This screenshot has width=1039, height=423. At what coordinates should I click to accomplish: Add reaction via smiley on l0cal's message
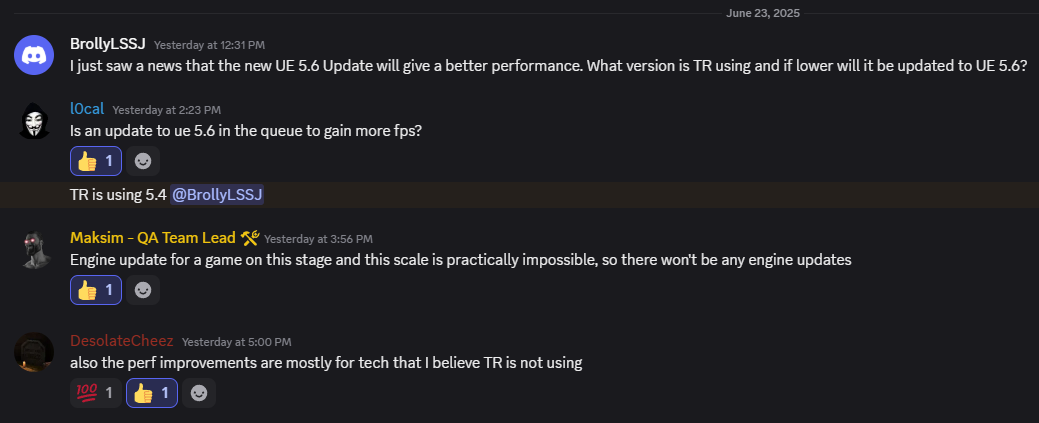coord(143,161)
